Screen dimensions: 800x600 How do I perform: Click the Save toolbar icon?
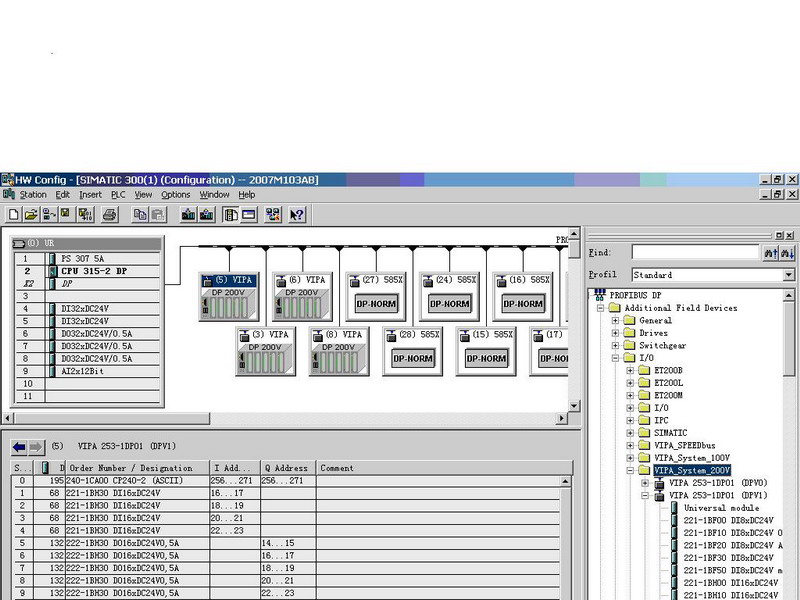66,215
